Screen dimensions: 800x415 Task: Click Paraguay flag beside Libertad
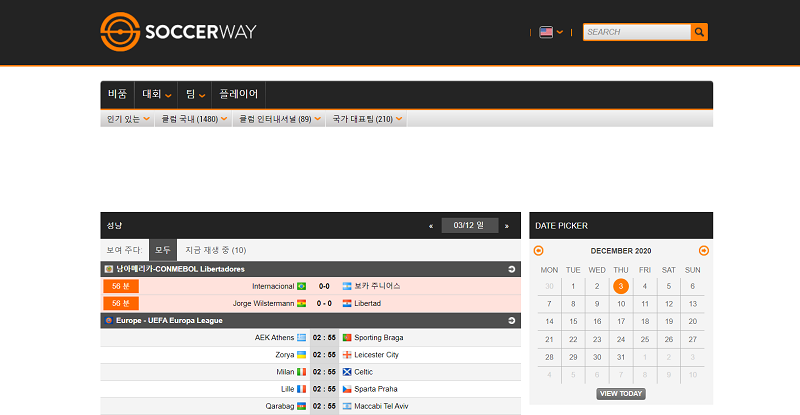[x=347, y=303]
